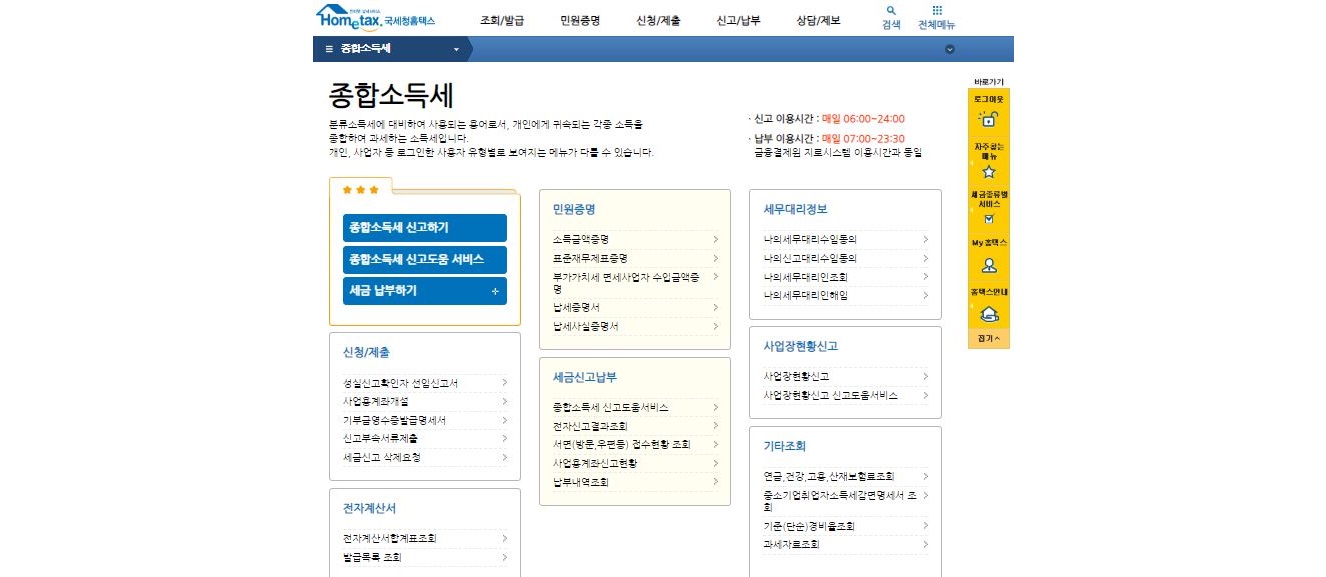Click hamburger icon beside 종합소득세 breadcrumb
1326x577 pixels.
pyautogui.click(x=330, y=49)
